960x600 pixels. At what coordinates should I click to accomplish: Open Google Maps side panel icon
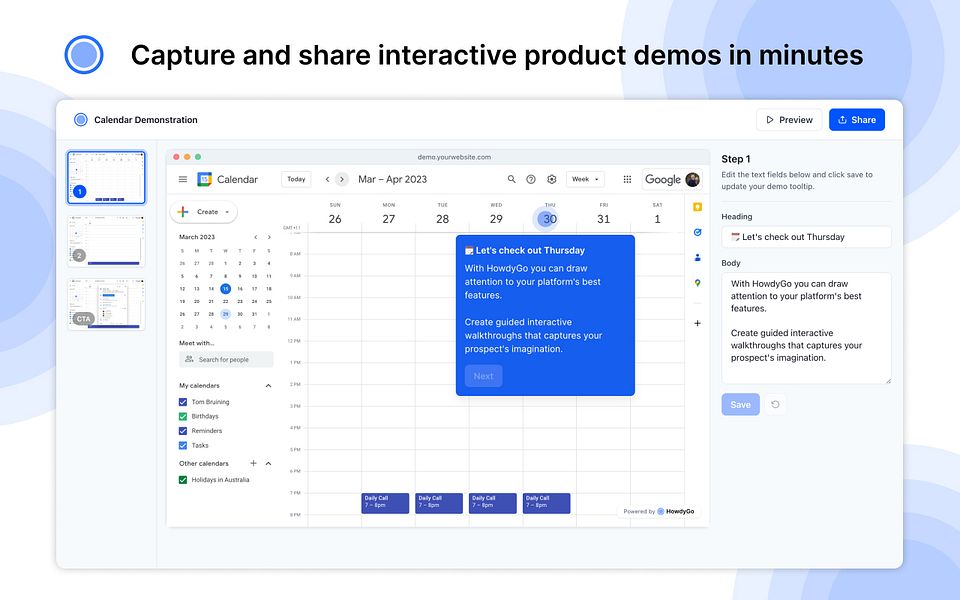697,283
